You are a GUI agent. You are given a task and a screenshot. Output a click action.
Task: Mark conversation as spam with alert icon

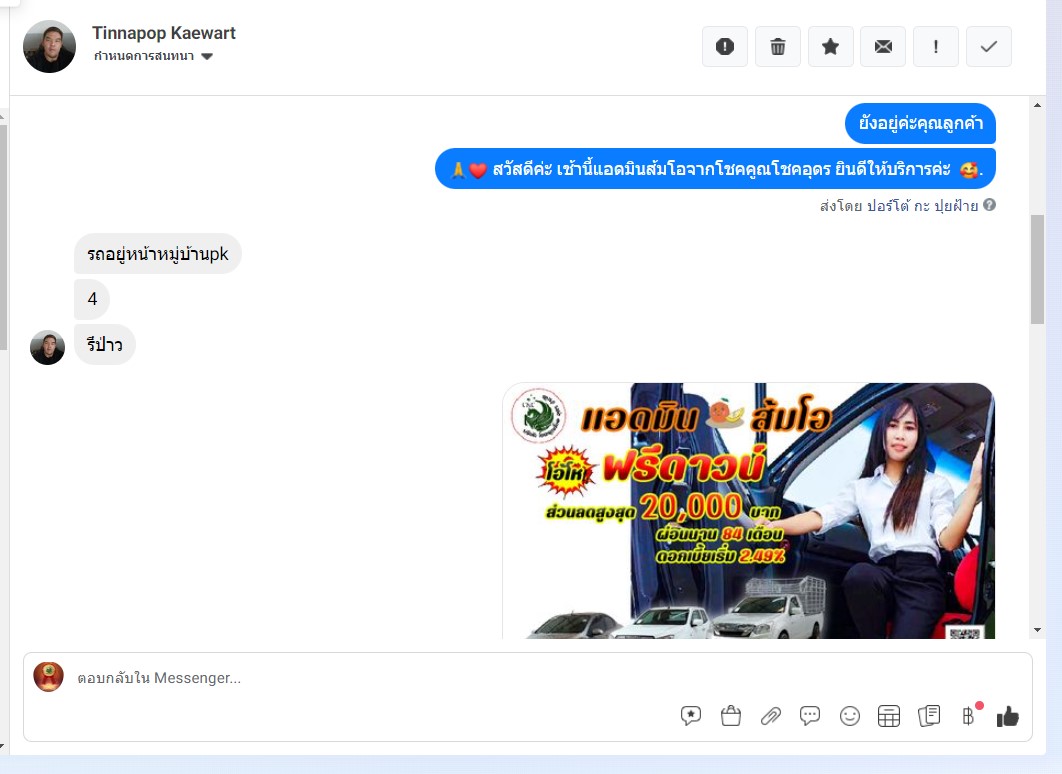click(x=725, y=47)
